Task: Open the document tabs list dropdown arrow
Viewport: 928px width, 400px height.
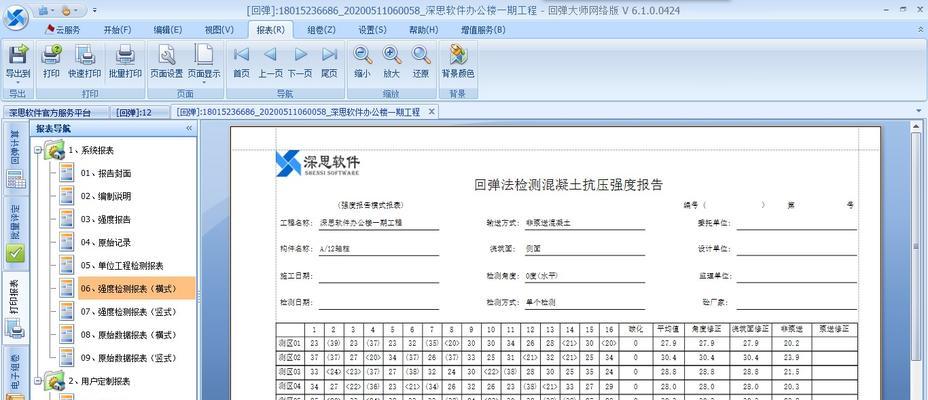Action: tap(918, 111)
